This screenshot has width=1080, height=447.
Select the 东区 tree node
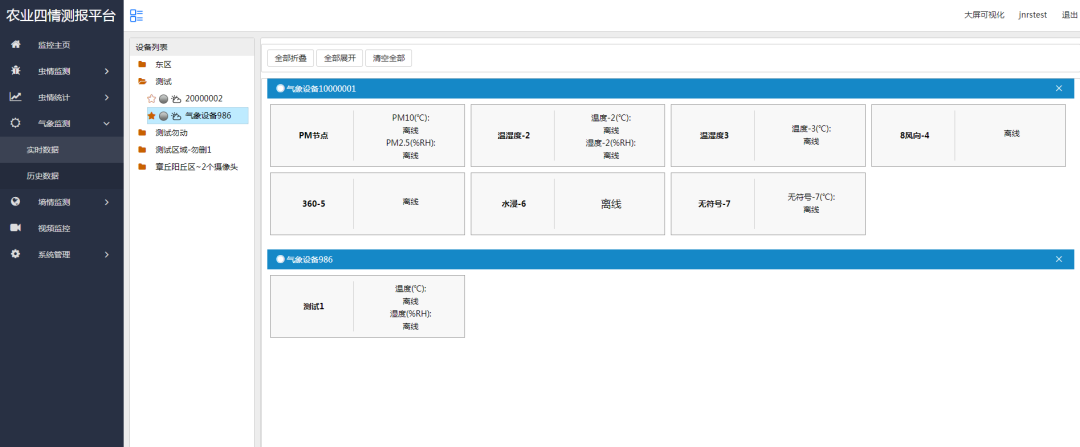(163, 64)
